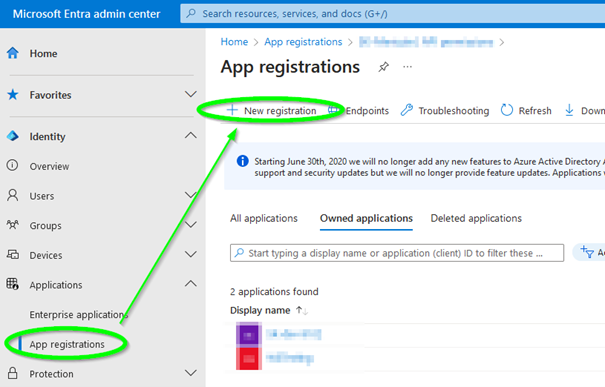Expand the Protection submenu chevron
The width and height of the screenshot is (605, 387).
coord(191,373)
